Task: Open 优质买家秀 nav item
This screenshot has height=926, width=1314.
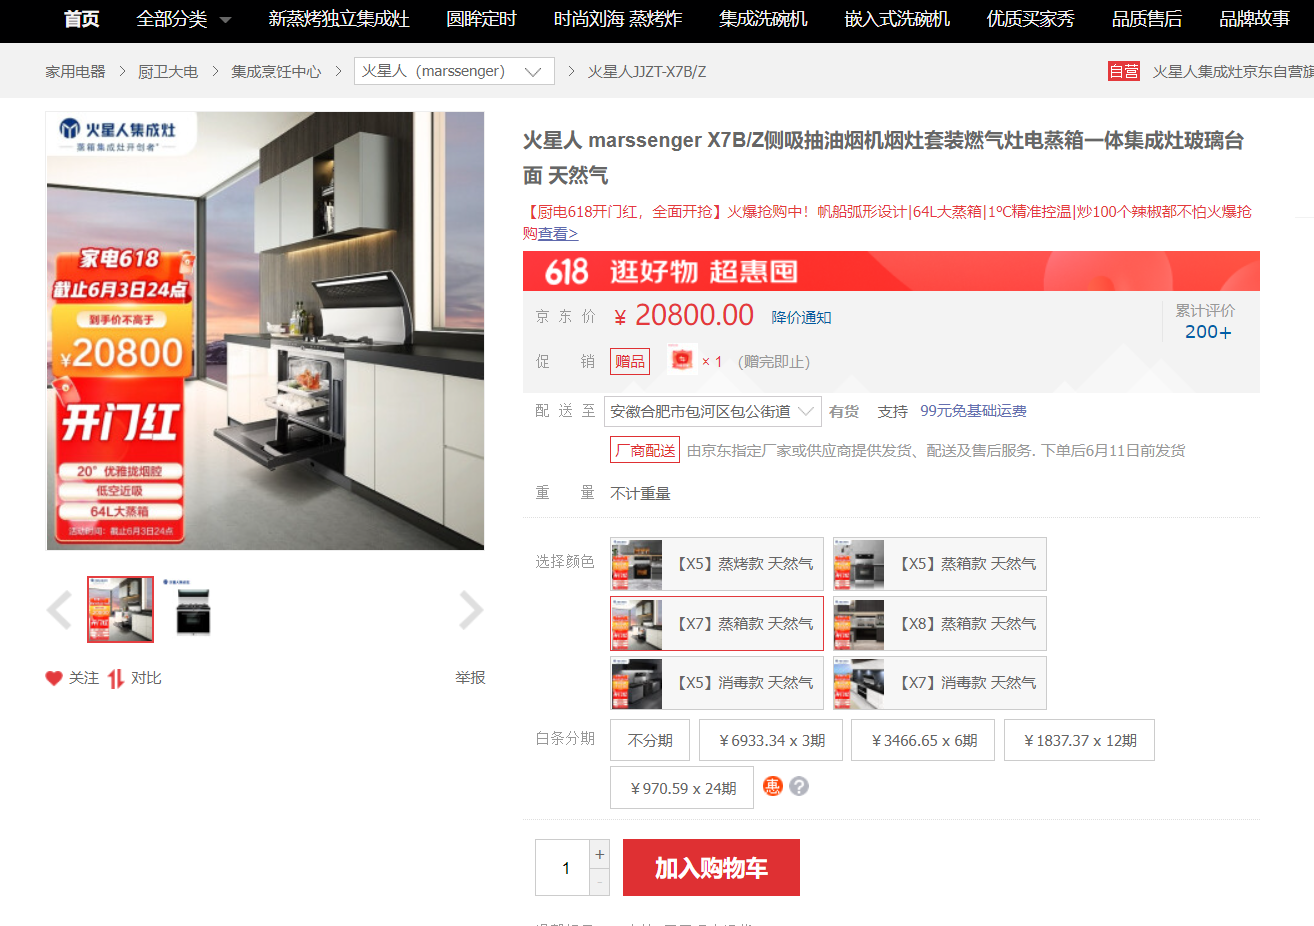Action: click(x=1031, y=19)
